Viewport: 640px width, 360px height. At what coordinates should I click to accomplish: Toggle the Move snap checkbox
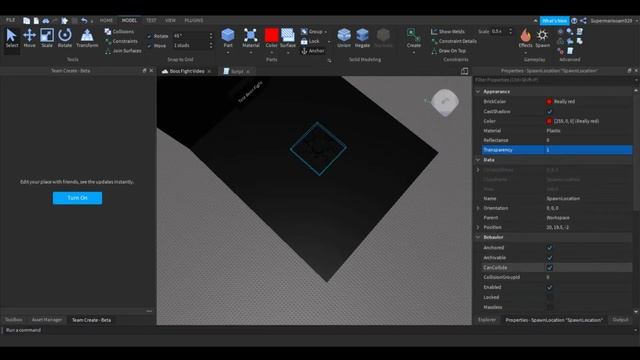point(149,46)
